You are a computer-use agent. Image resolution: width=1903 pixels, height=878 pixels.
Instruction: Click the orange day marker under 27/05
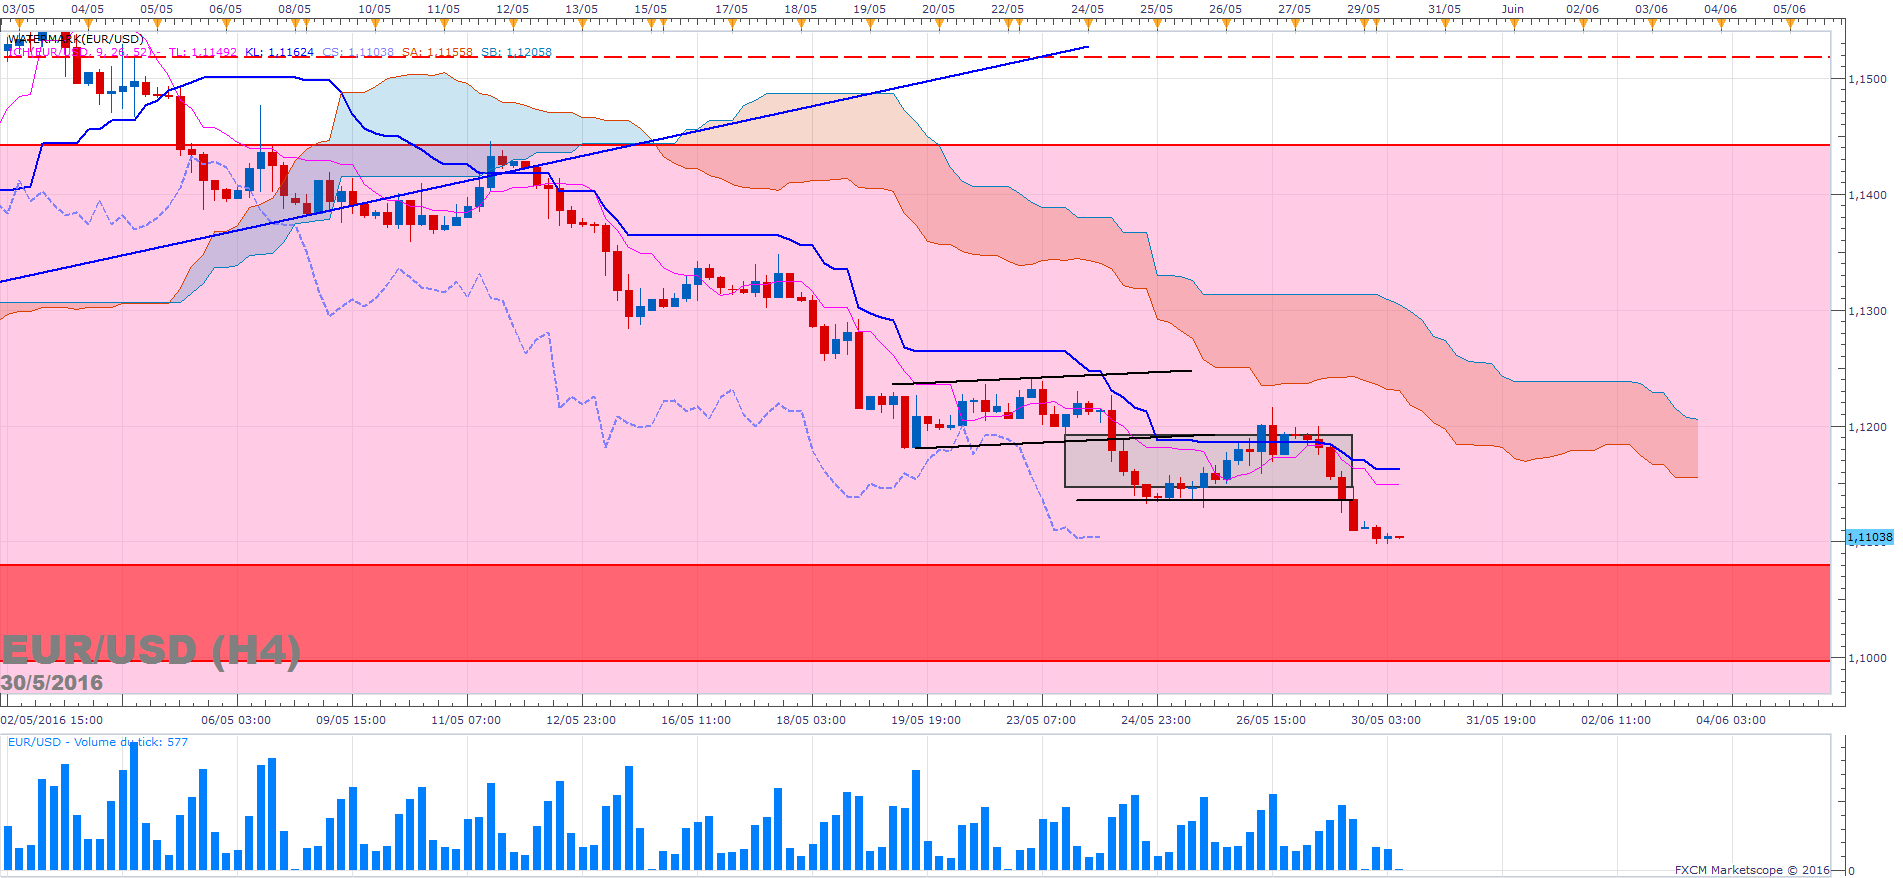tap(1295, 23)
